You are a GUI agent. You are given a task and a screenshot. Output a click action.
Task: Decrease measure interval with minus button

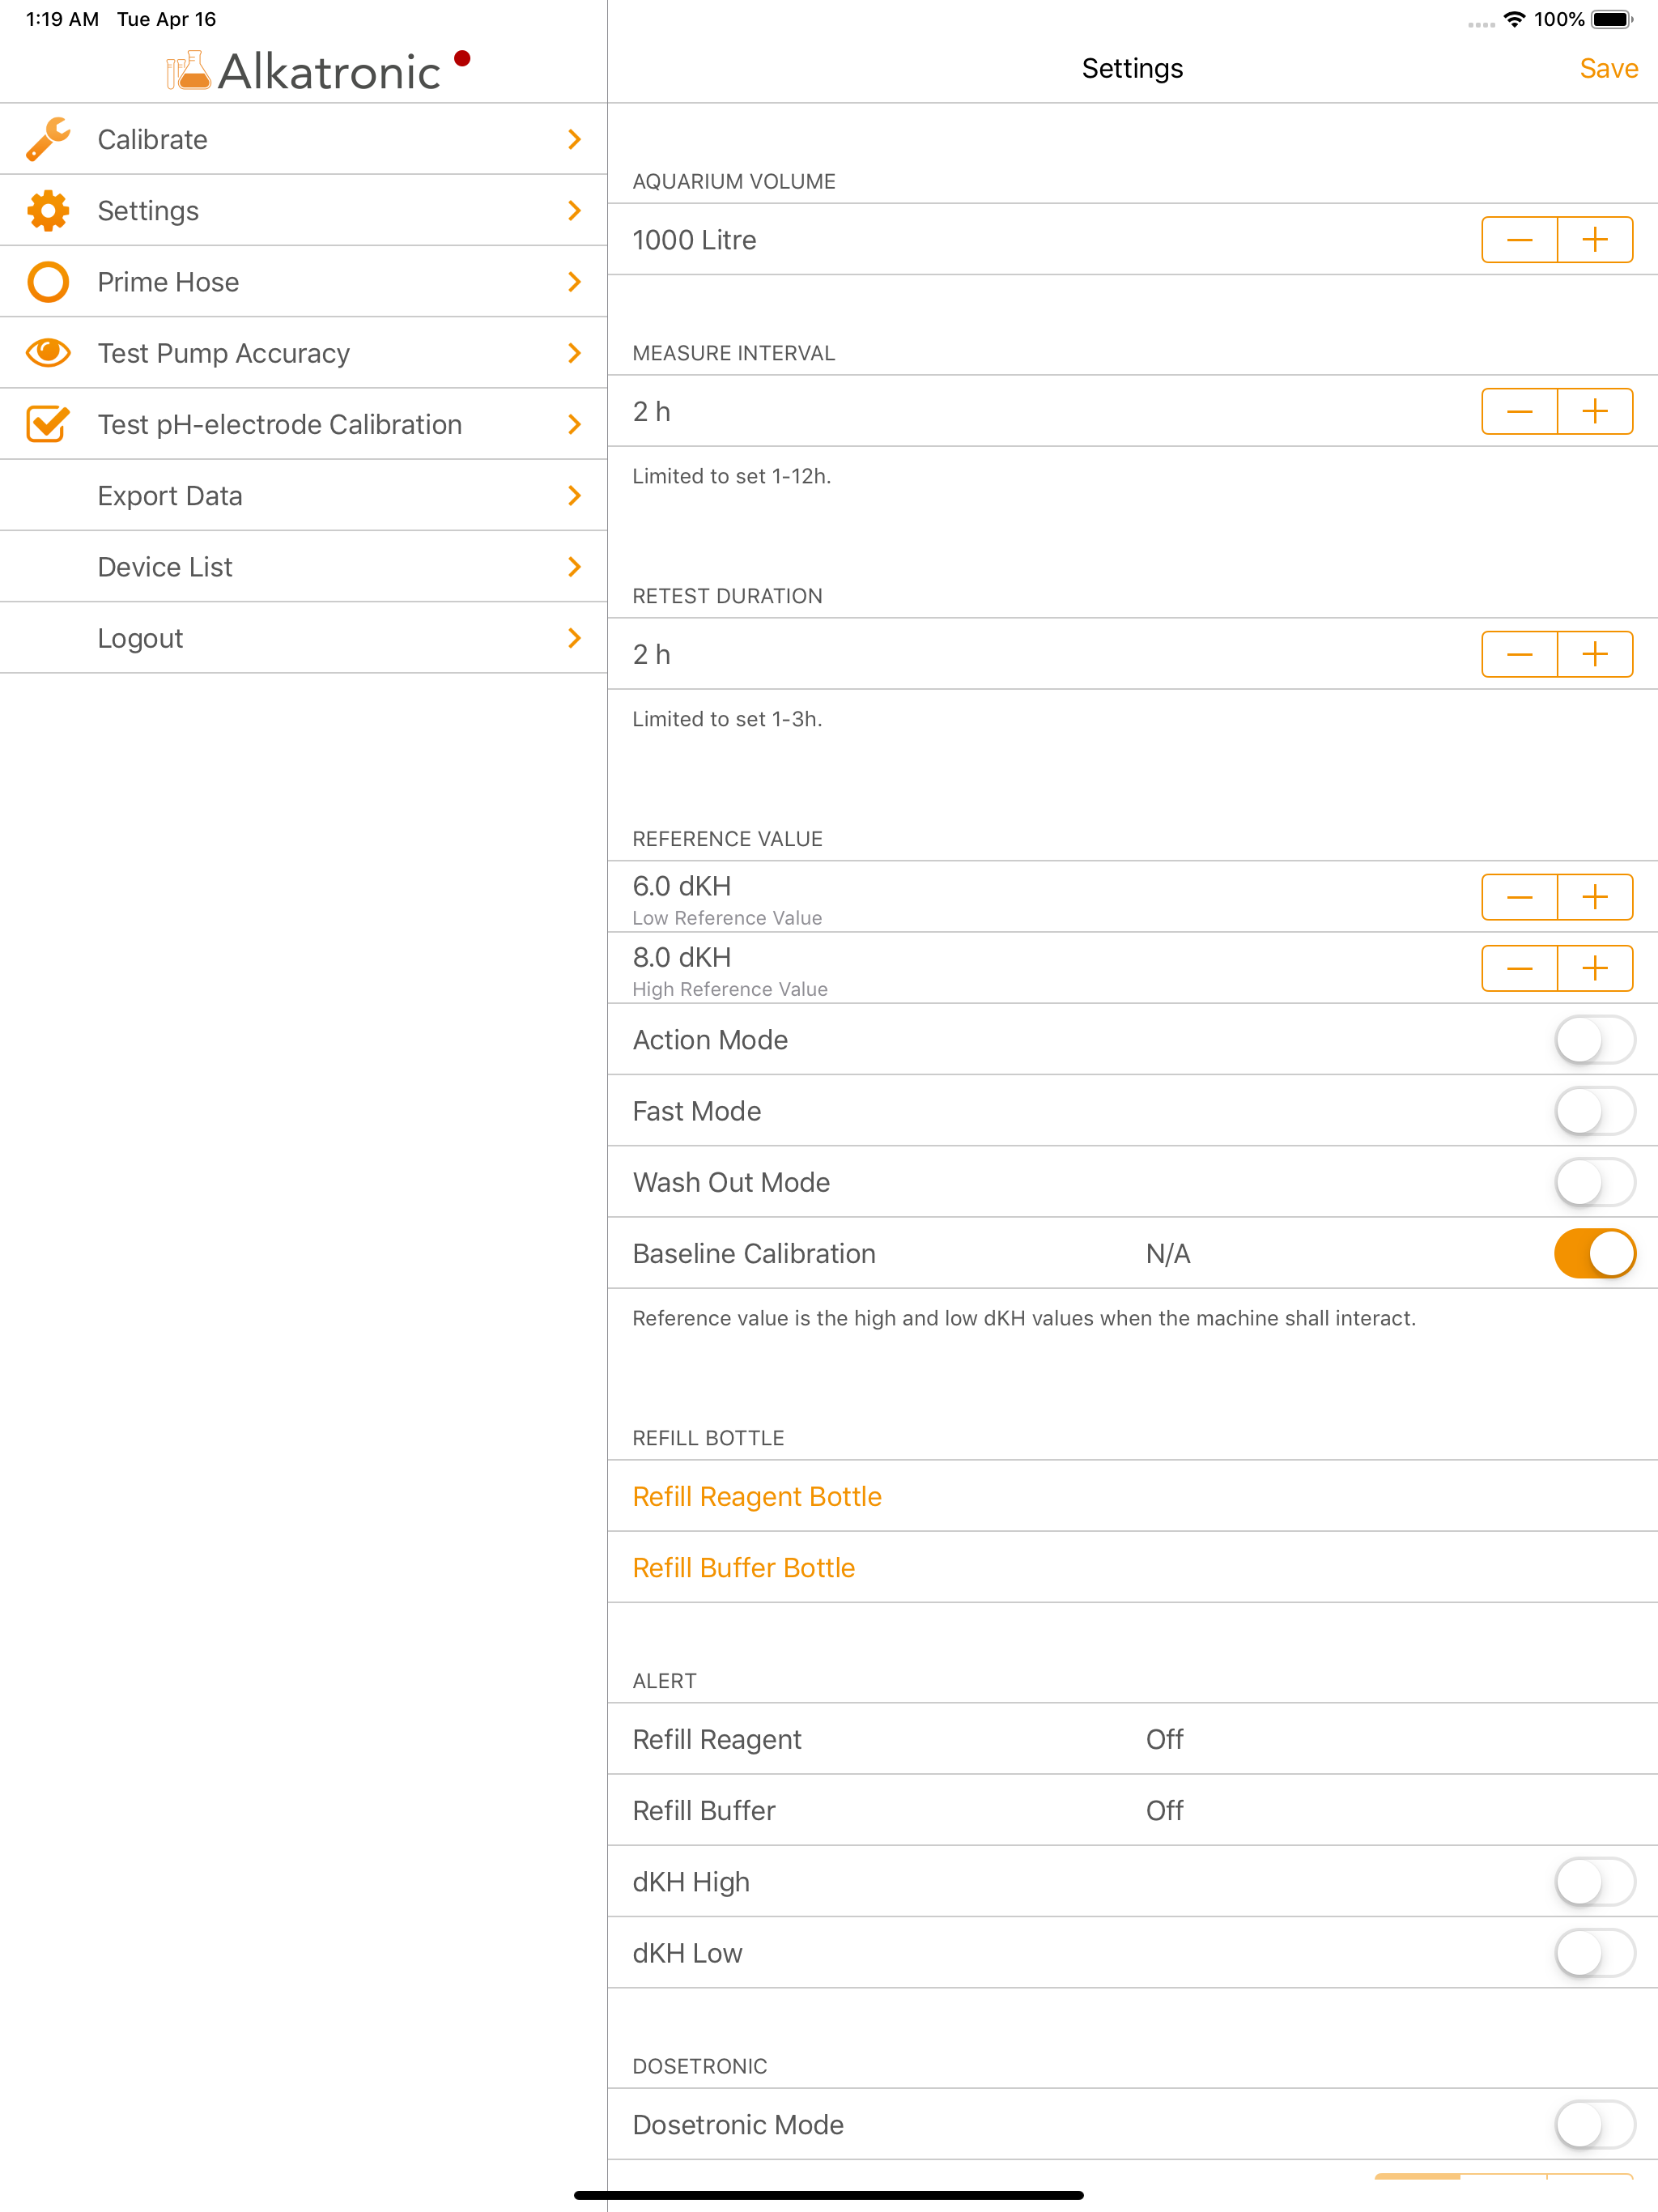coord(1519,412)
